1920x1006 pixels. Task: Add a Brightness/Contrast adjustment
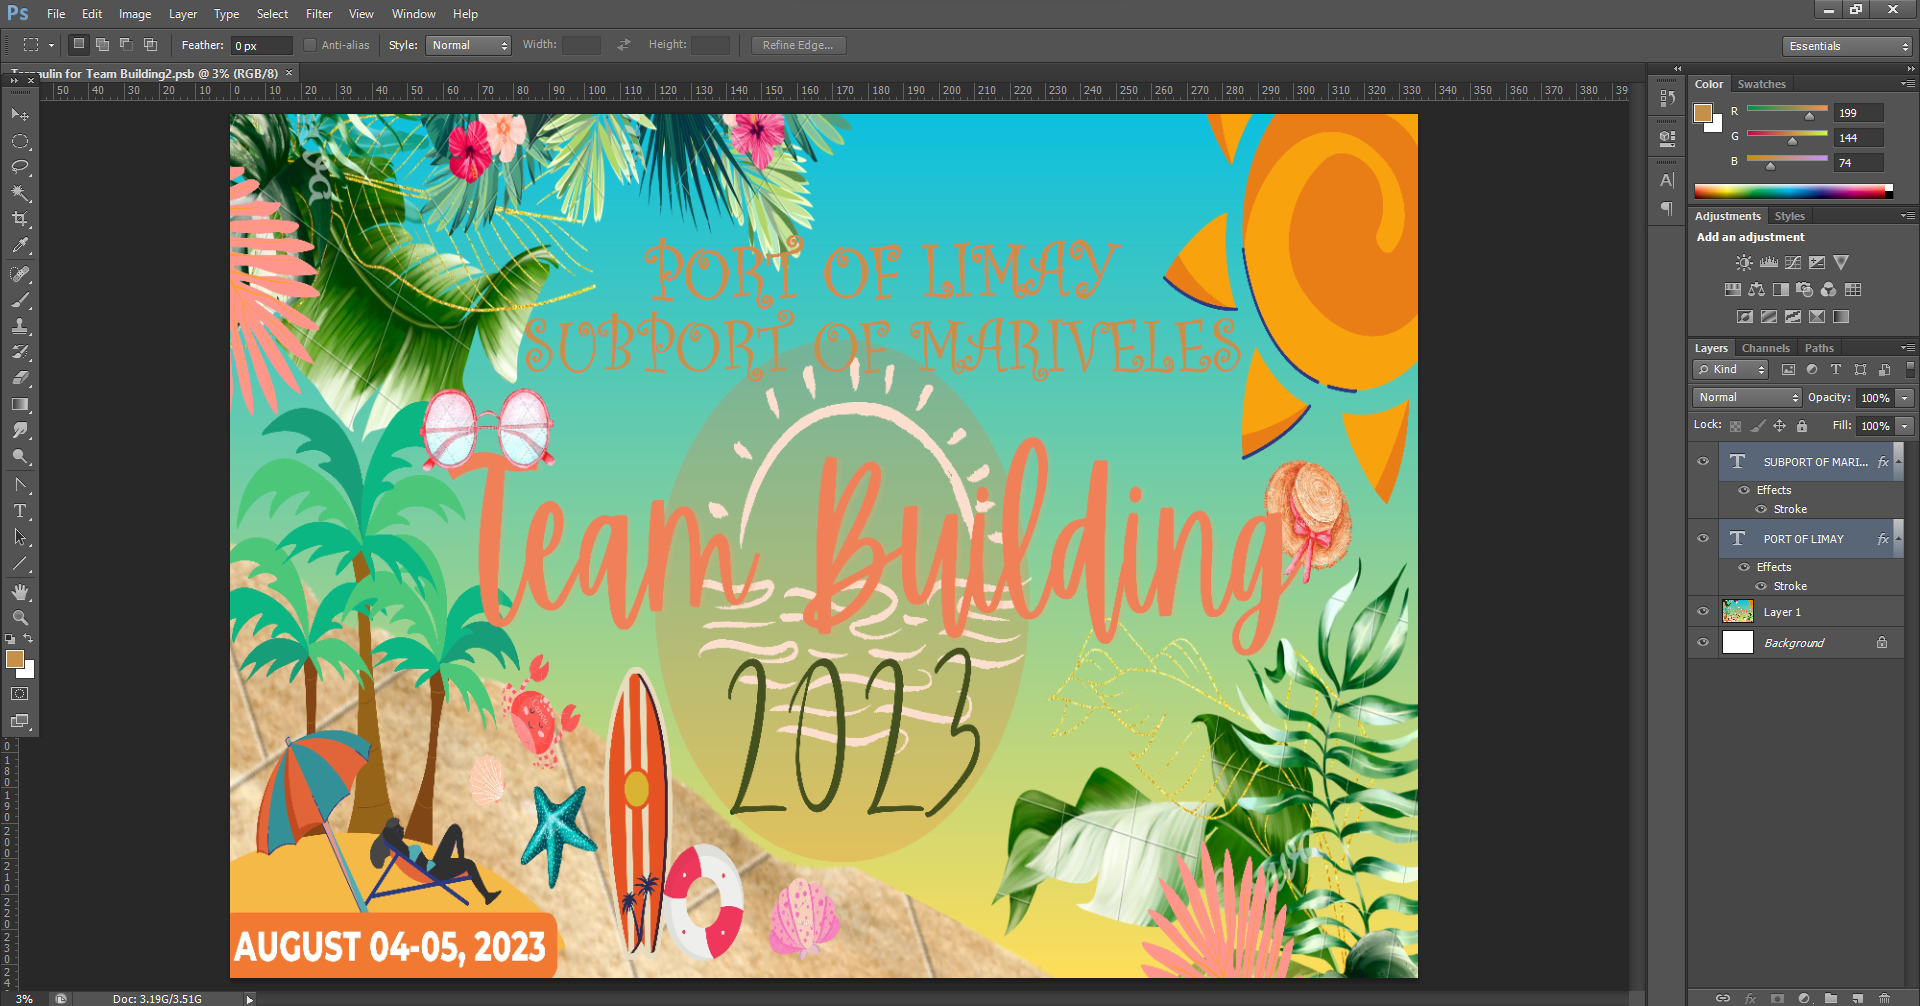click(x=1744, y=262)
